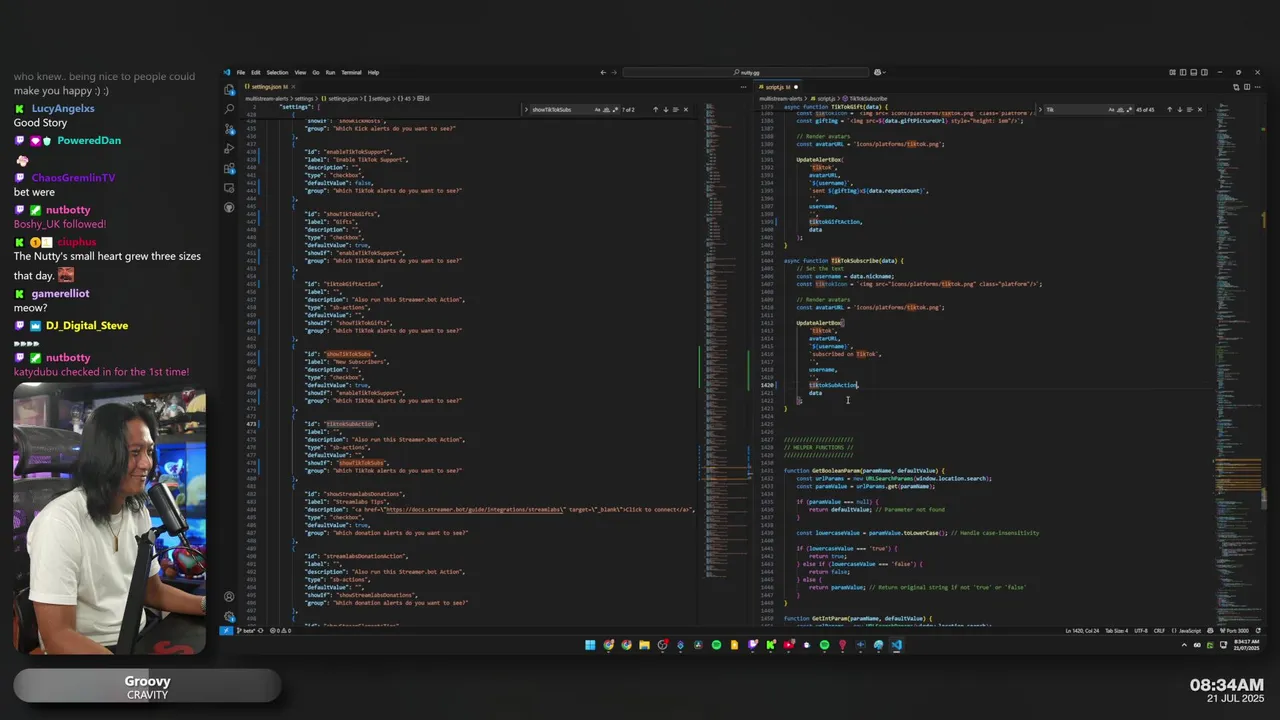Open the Explorer view in activity bar
Image resolution: width=1280 pixels, height=720 pixels.
tap(229, 90)
